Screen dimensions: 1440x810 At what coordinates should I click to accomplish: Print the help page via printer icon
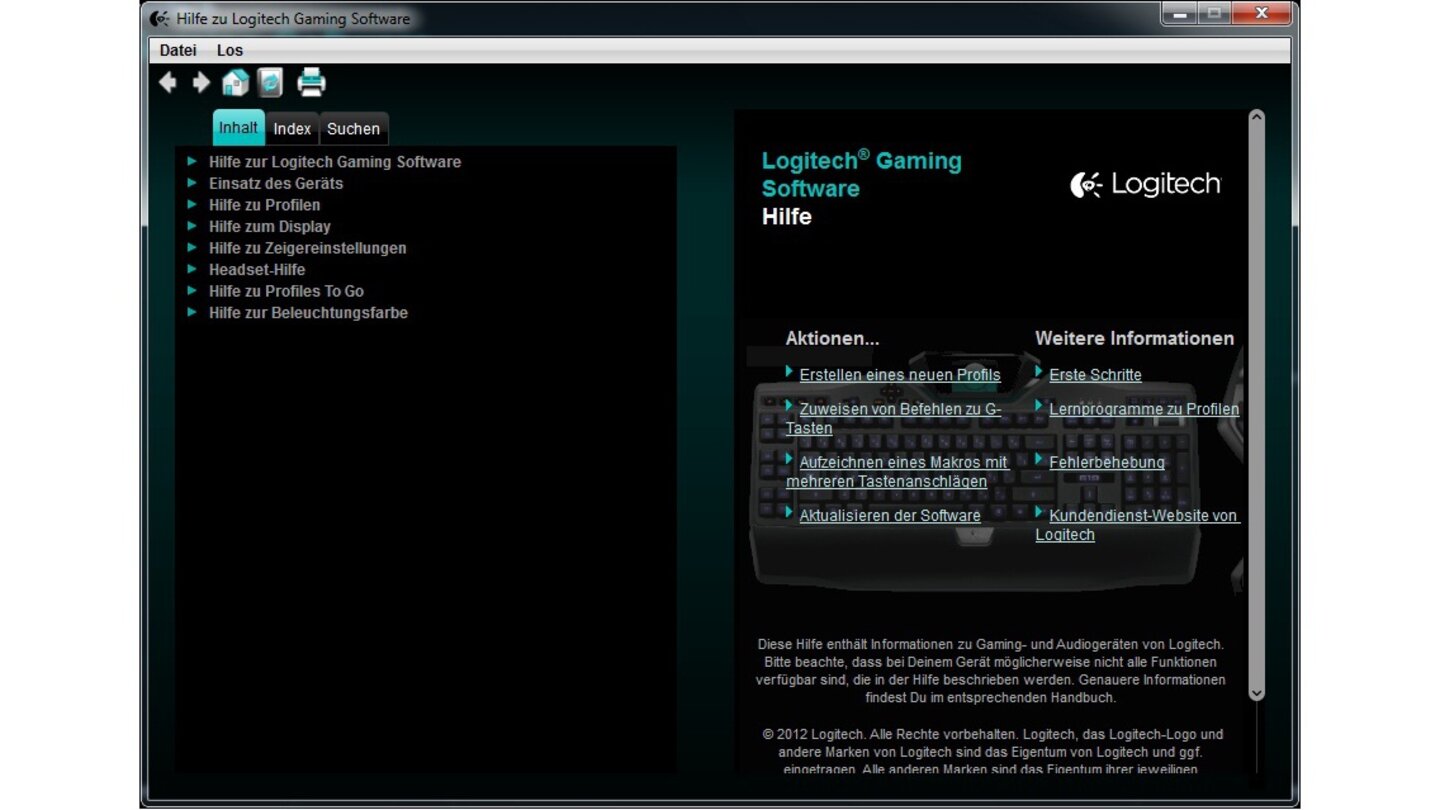[x=311, y=82]
